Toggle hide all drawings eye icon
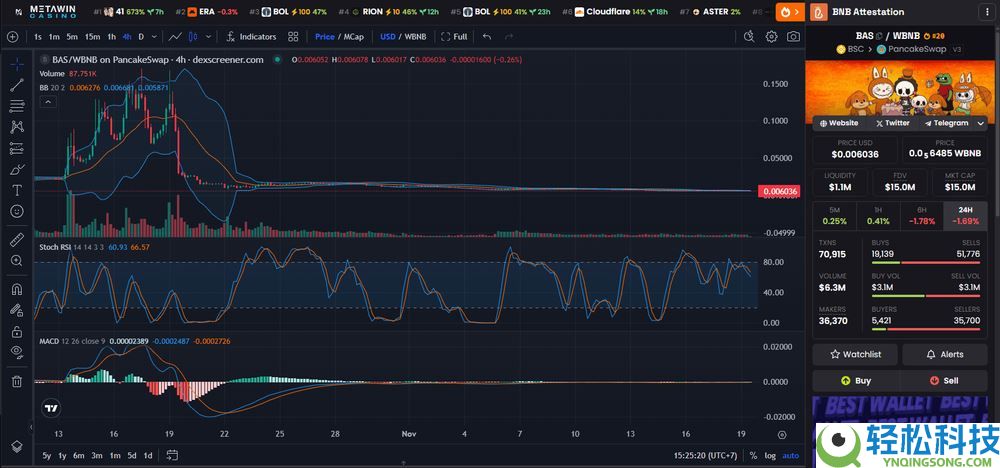1000x468 pixels. tap(17, 351)
